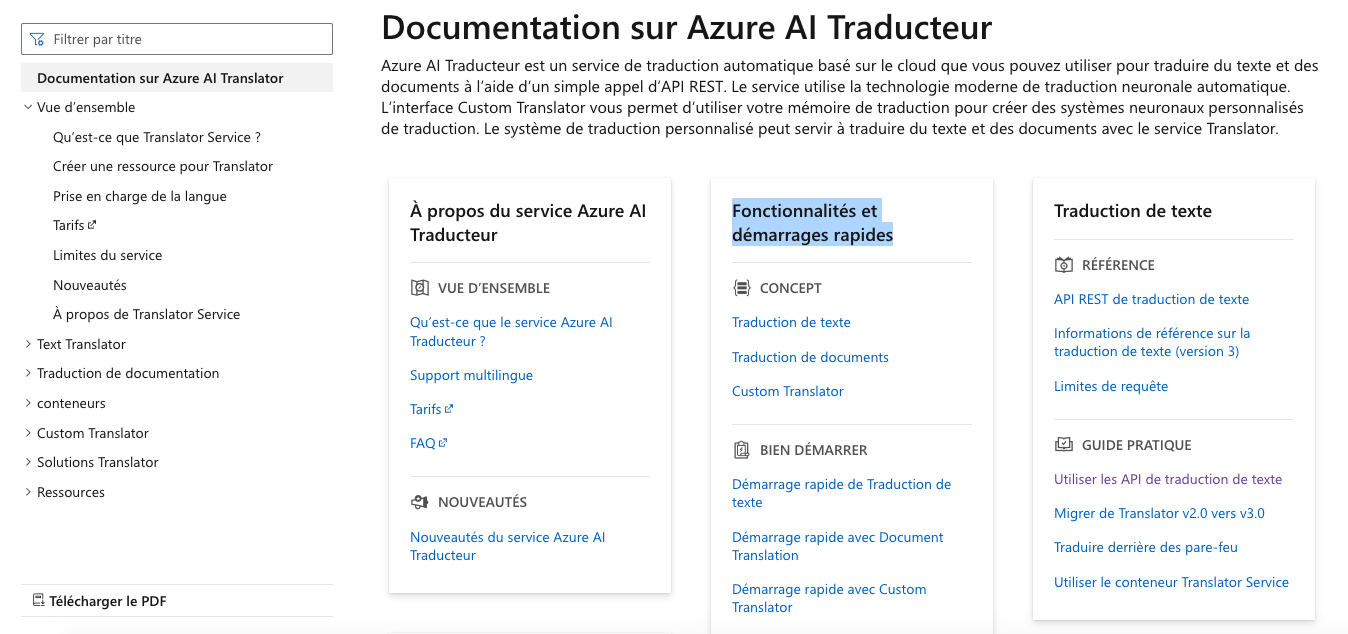Click the Télécharger le PDF button
This screenshot has width=1348, height=634.
[108, 601]
